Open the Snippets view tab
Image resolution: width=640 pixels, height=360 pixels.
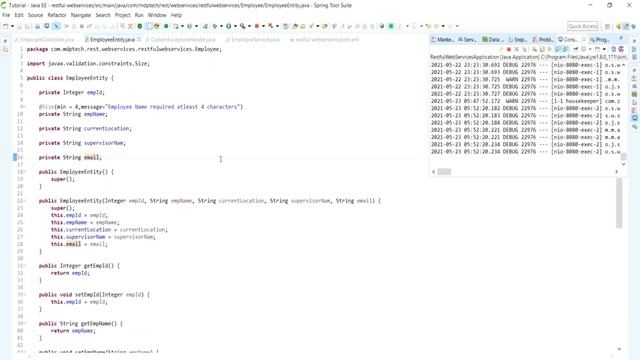[518, 40]
